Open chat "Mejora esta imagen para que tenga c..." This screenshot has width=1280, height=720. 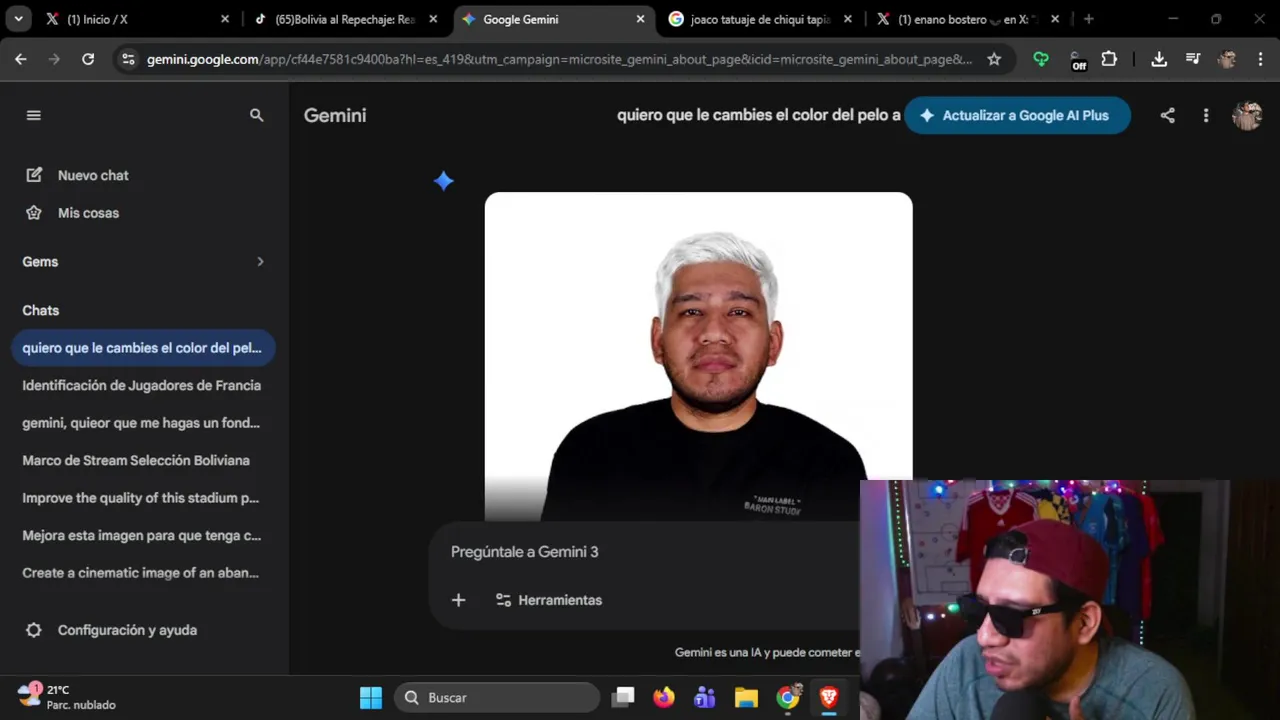[x=141, y=535]
